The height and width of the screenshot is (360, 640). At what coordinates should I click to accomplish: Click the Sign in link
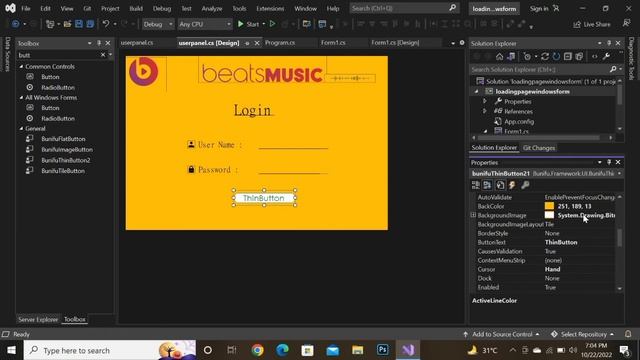pyautogui.click(x=539, y=8)
